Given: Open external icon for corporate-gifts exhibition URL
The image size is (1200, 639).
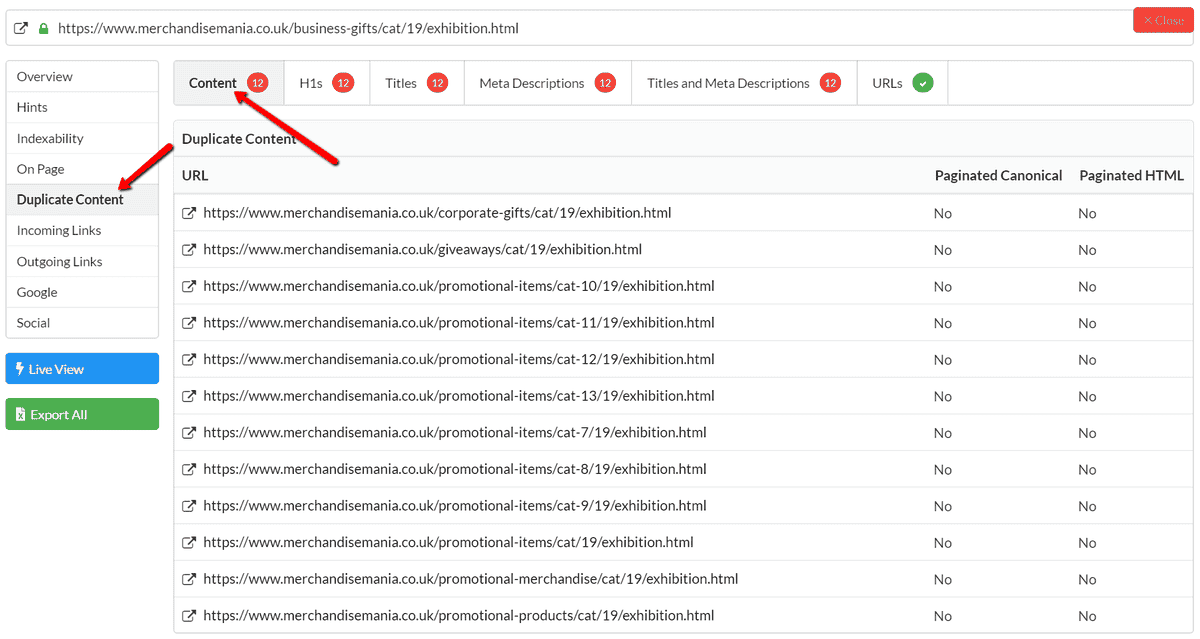Looking at the screenshot, I should click(x=189, y=213).
